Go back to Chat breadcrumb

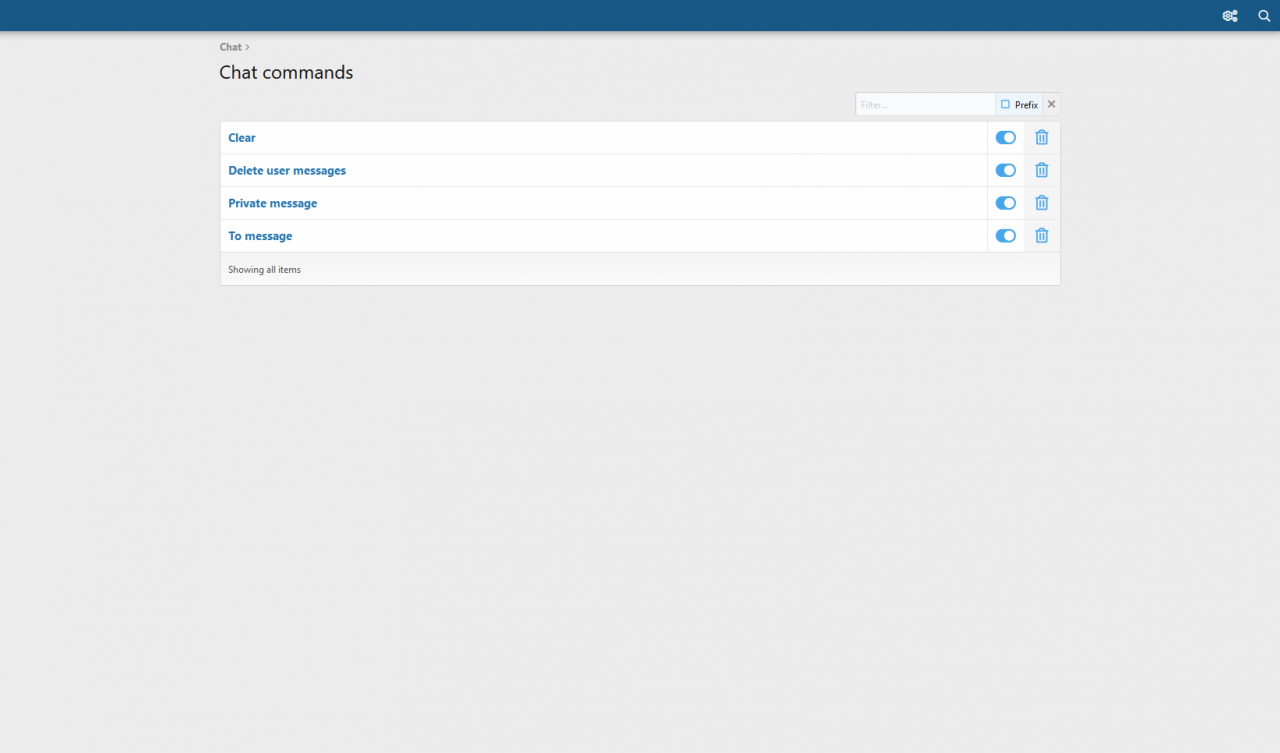point(230,47)
